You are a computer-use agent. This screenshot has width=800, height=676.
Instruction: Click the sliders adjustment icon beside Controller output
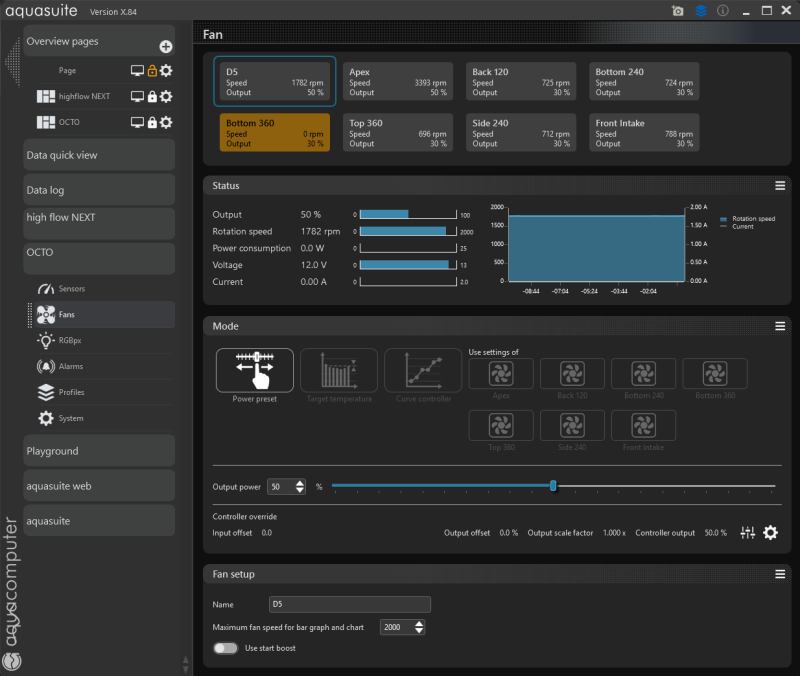tap(747, 533)
